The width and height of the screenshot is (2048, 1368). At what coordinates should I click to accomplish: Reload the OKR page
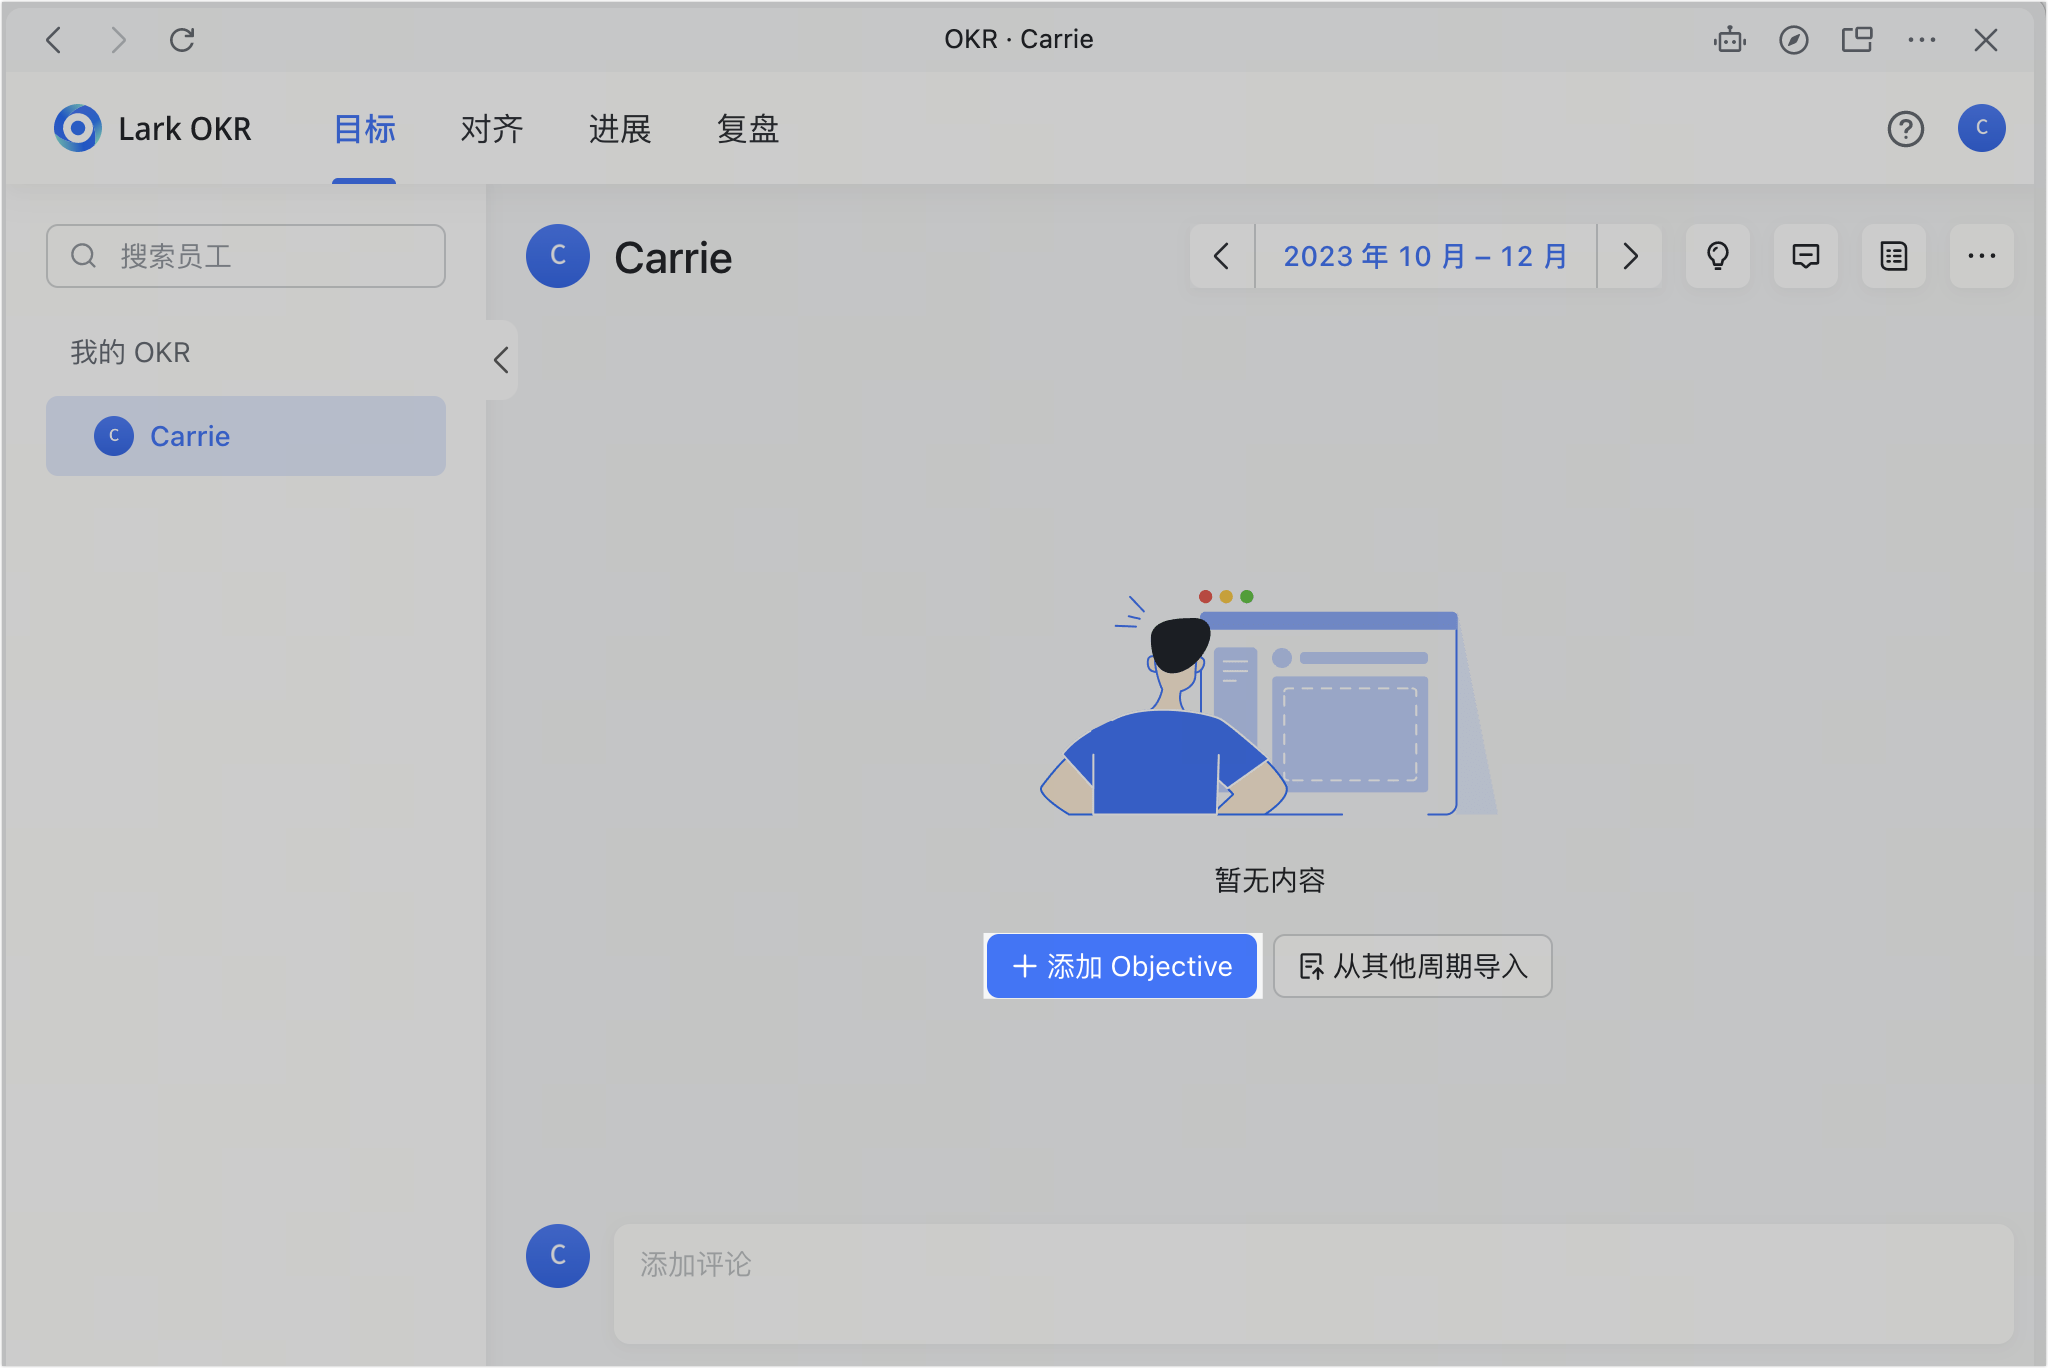click(182, 40)
